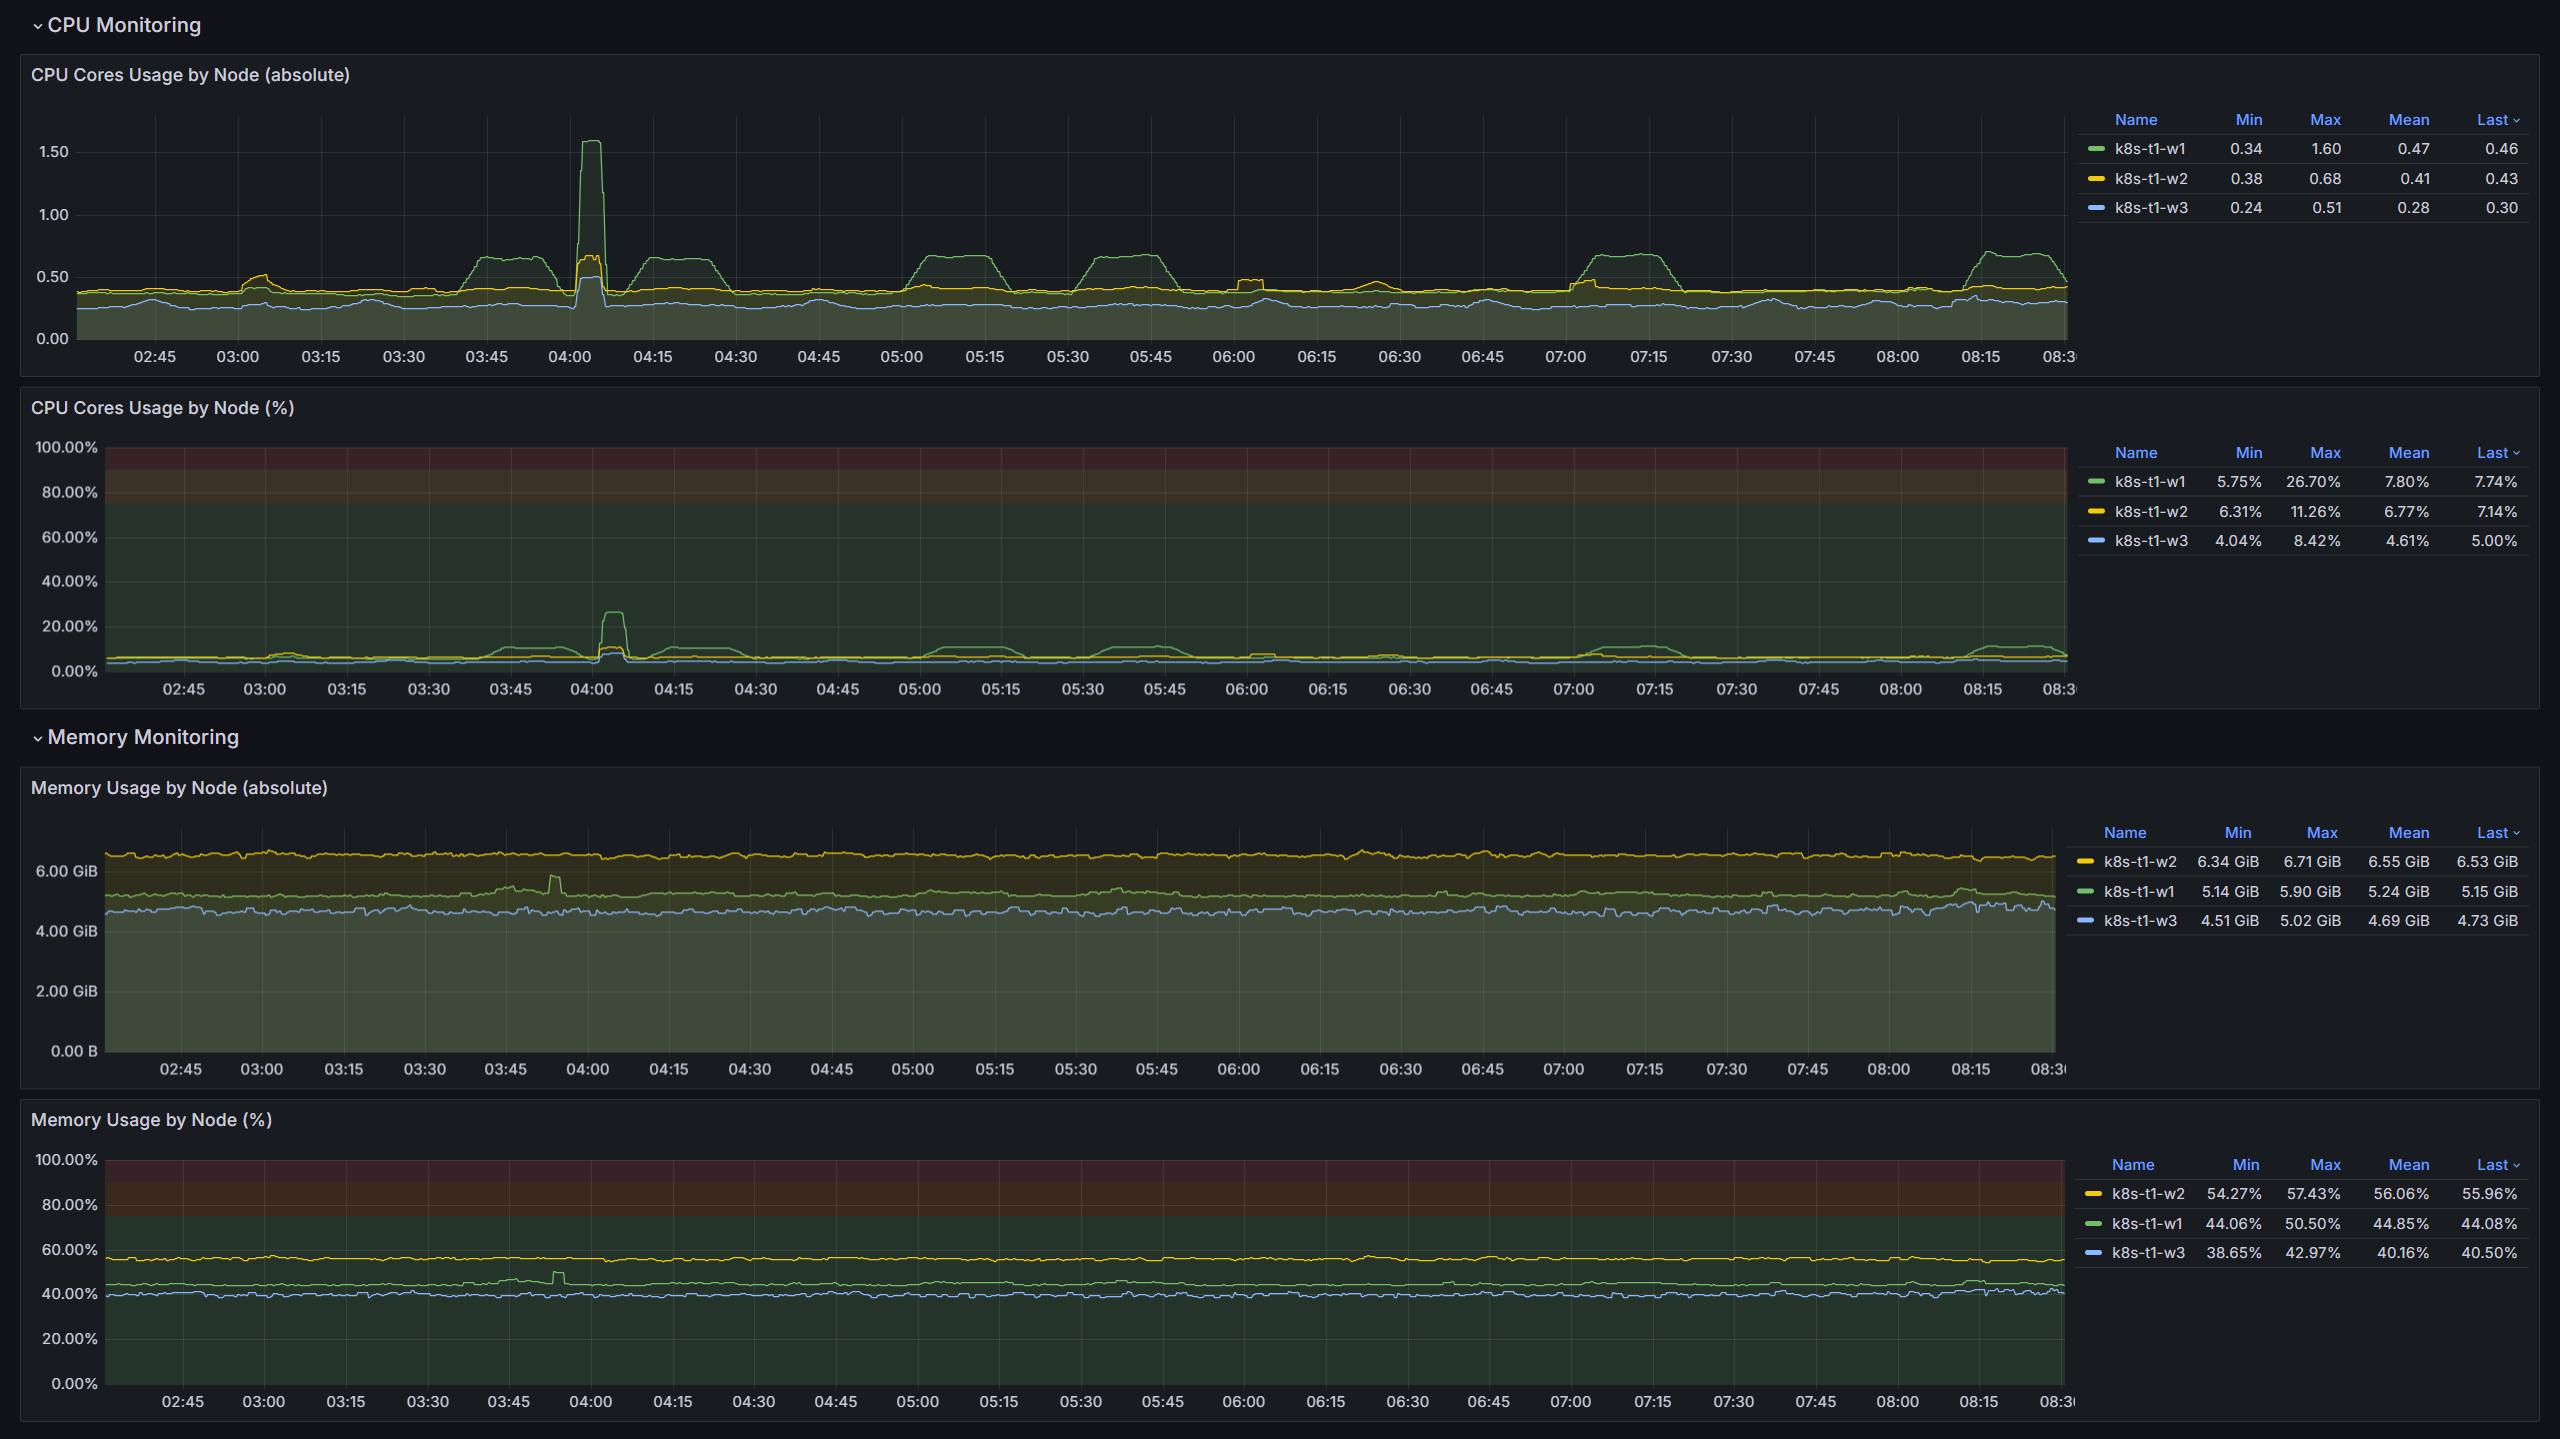
Task: Open Memory Usage by Node (%) panel title
Action: [151, 1120]
